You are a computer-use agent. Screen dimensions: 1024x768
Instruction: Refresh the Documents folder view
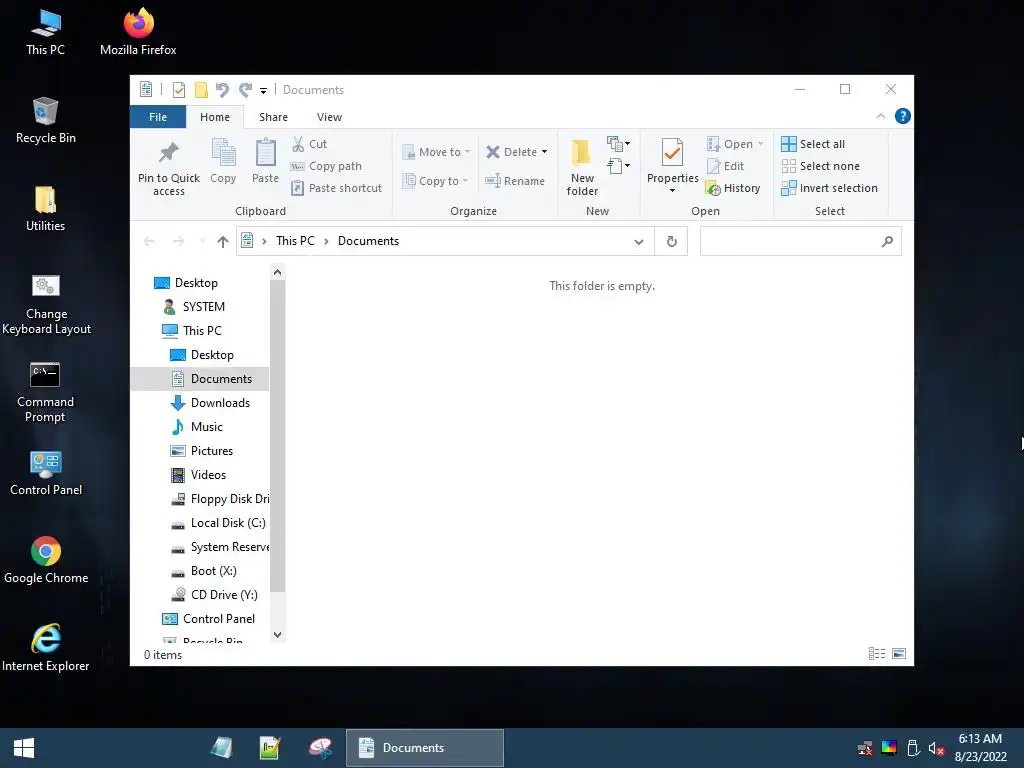tap(671, 242)
